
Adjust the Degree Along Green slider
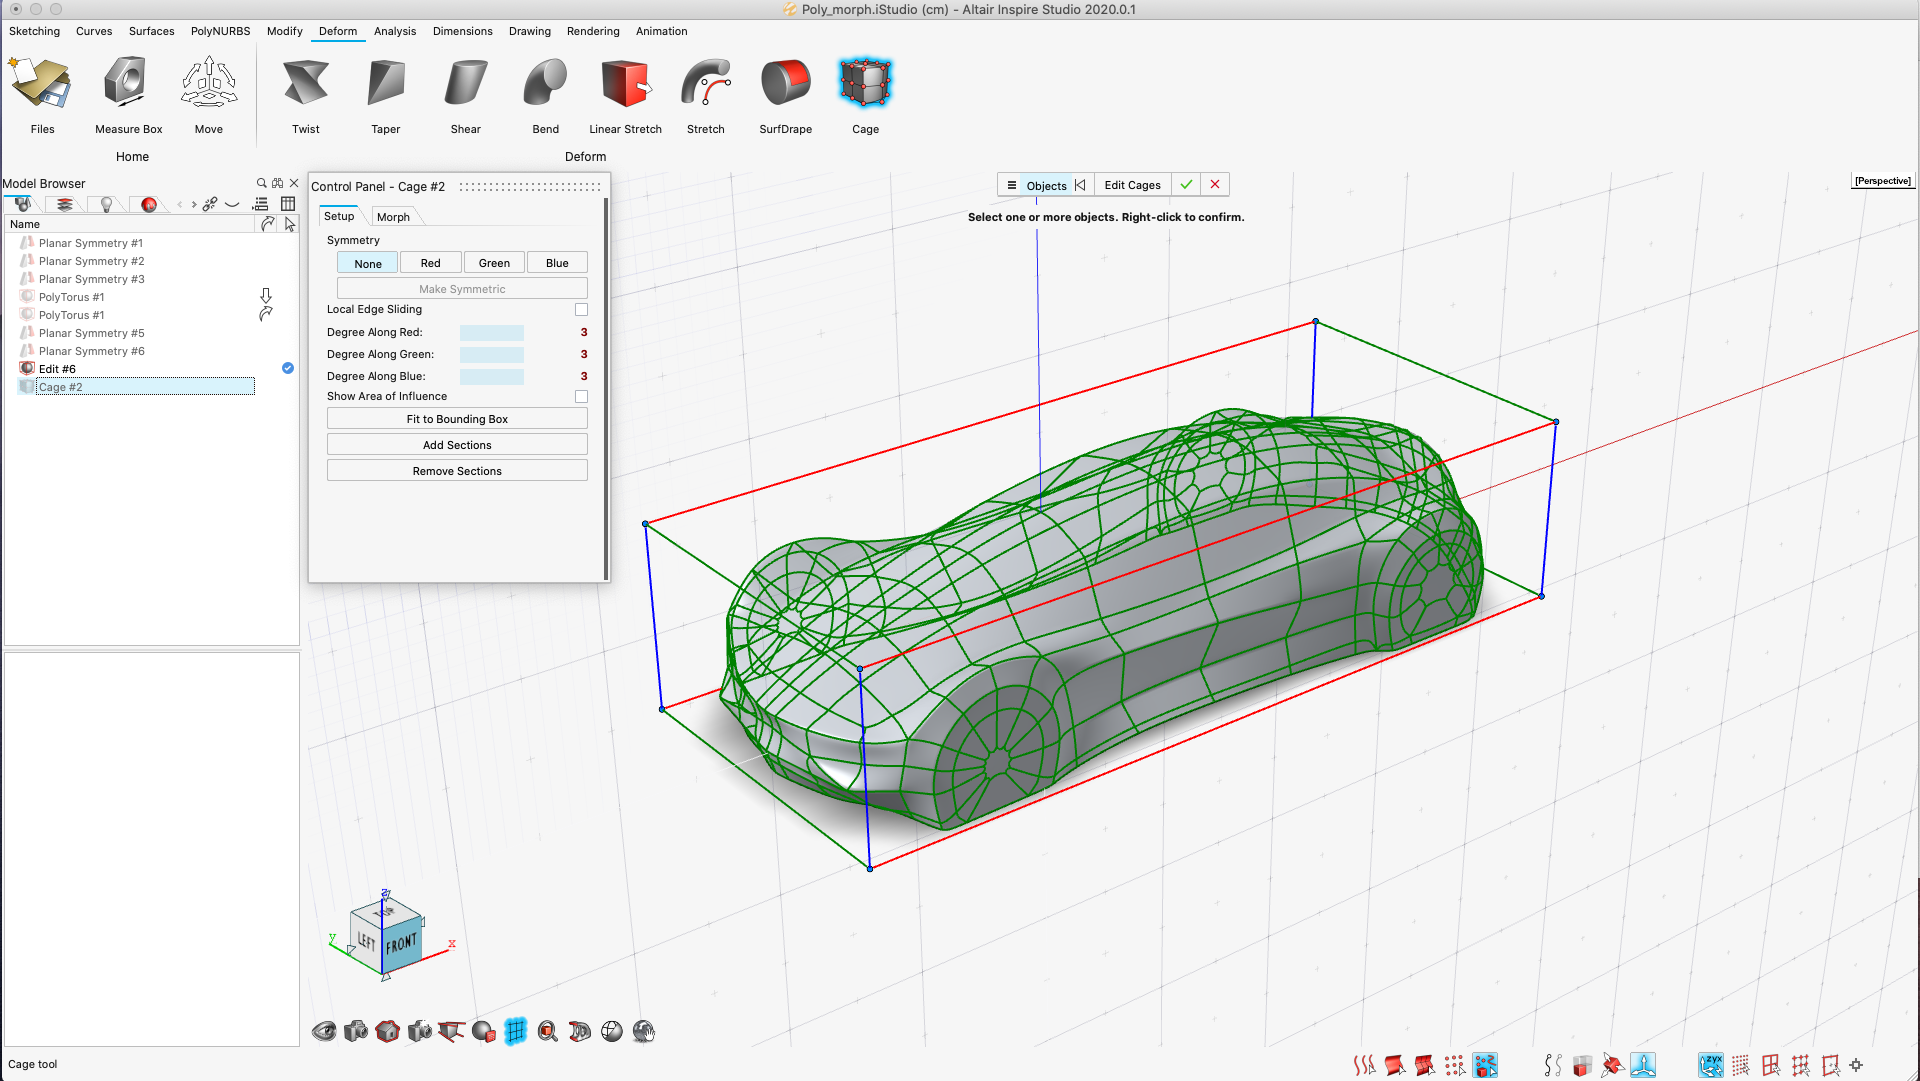pyautogui.click(x=491, y=355)
